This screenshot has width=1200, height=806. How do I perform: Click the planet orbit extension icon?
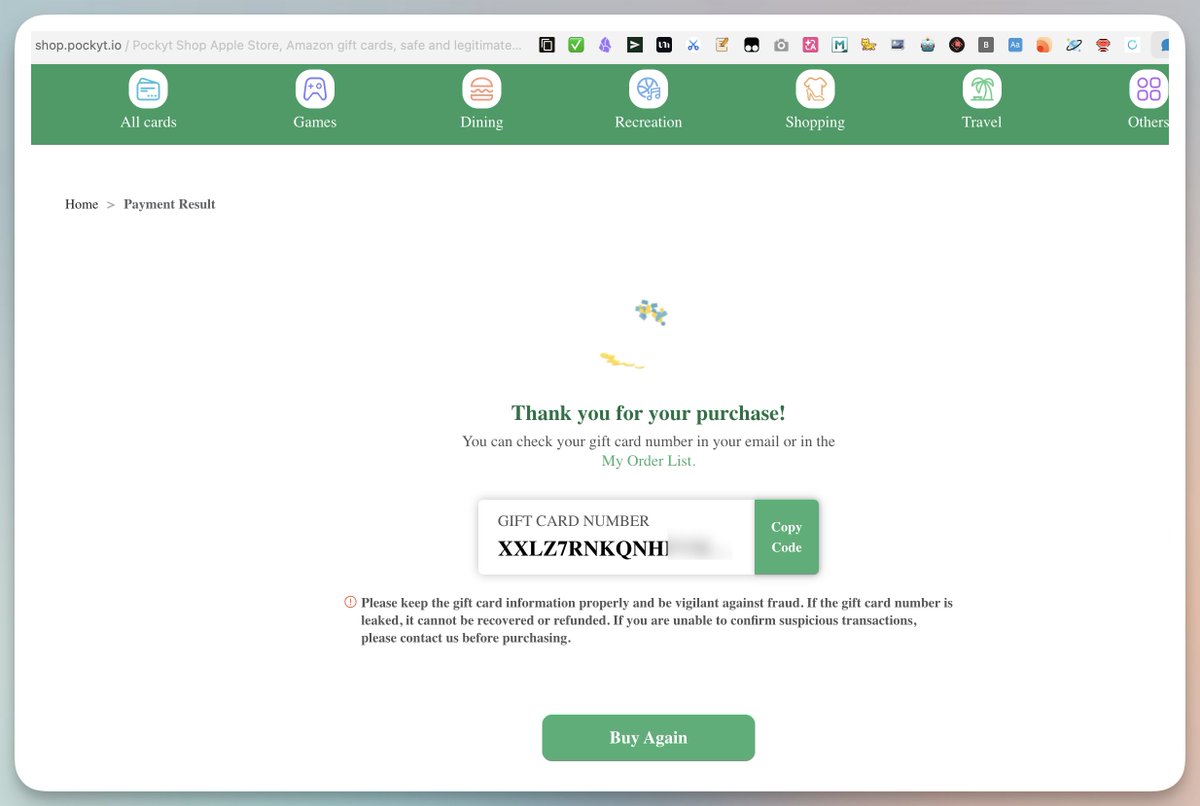click(1074, 45)
